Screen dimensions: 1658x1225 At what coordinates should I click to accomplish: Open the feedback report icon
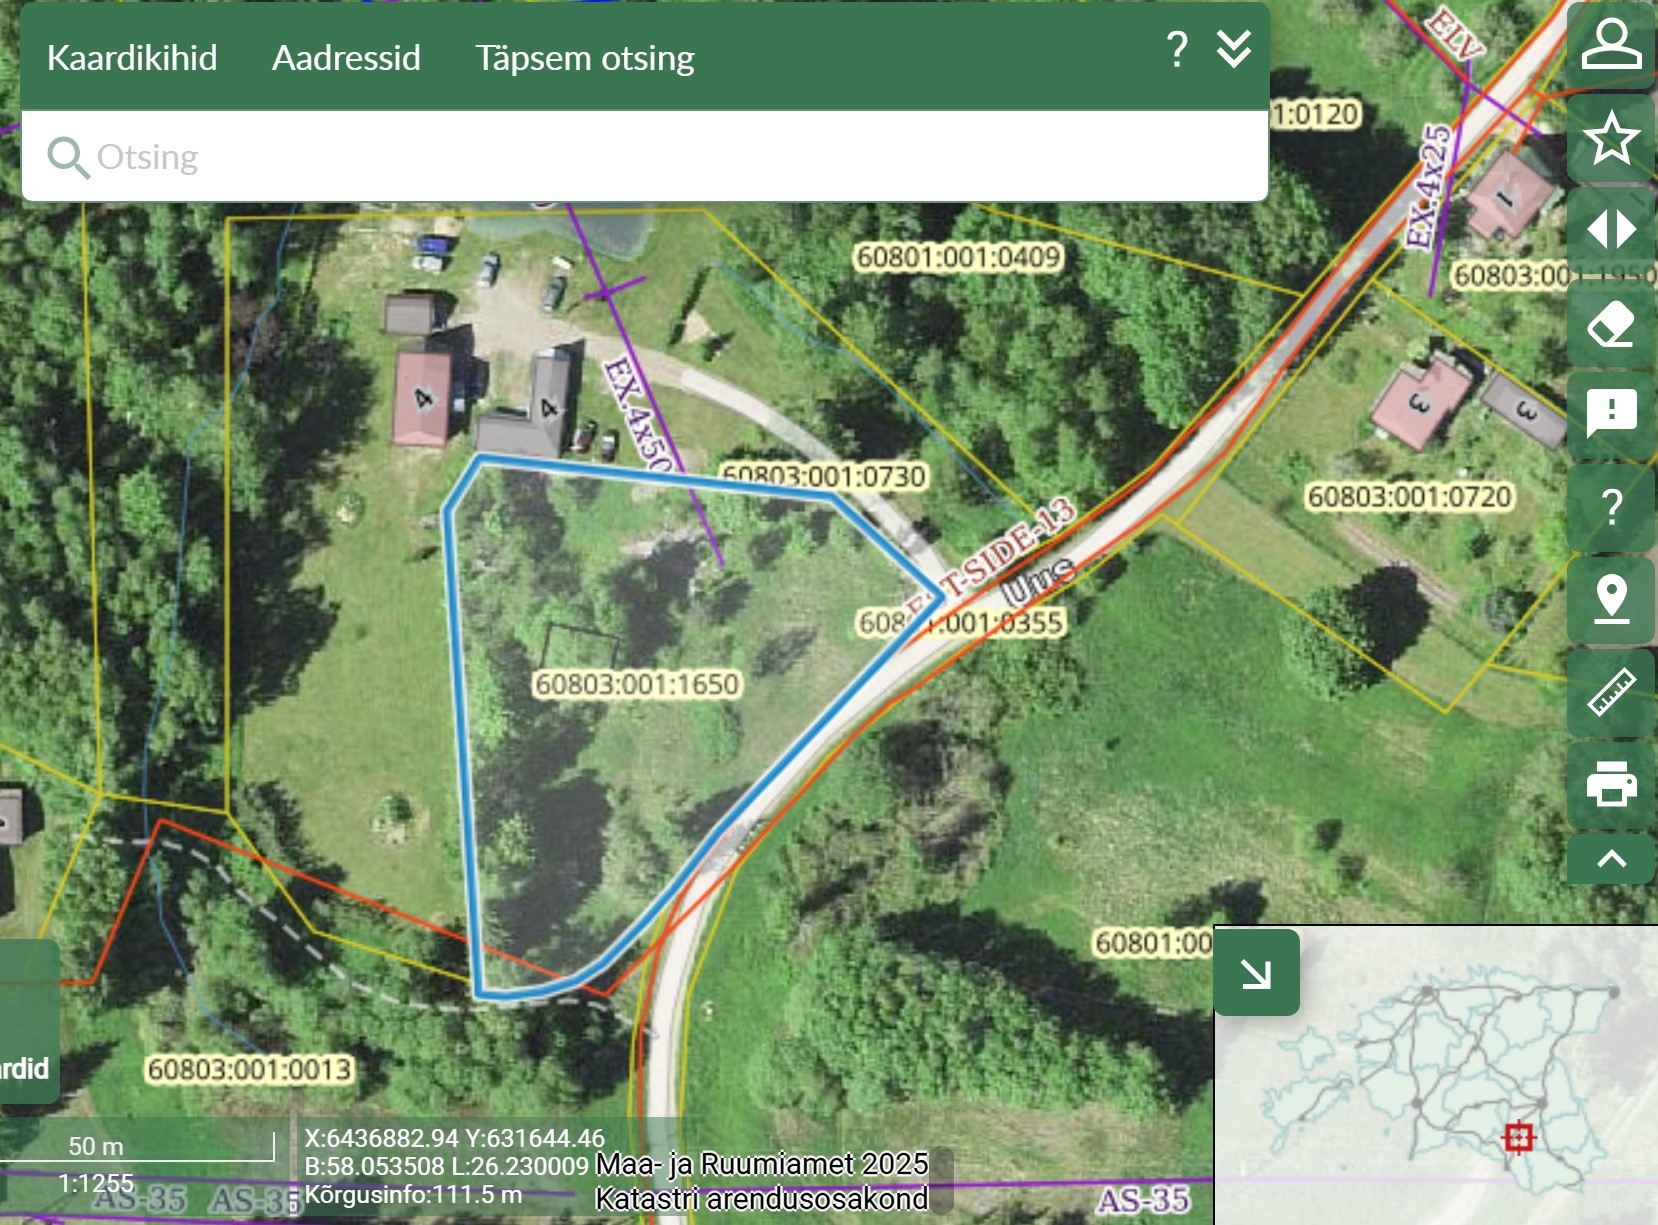click(x=1611, y=414)
